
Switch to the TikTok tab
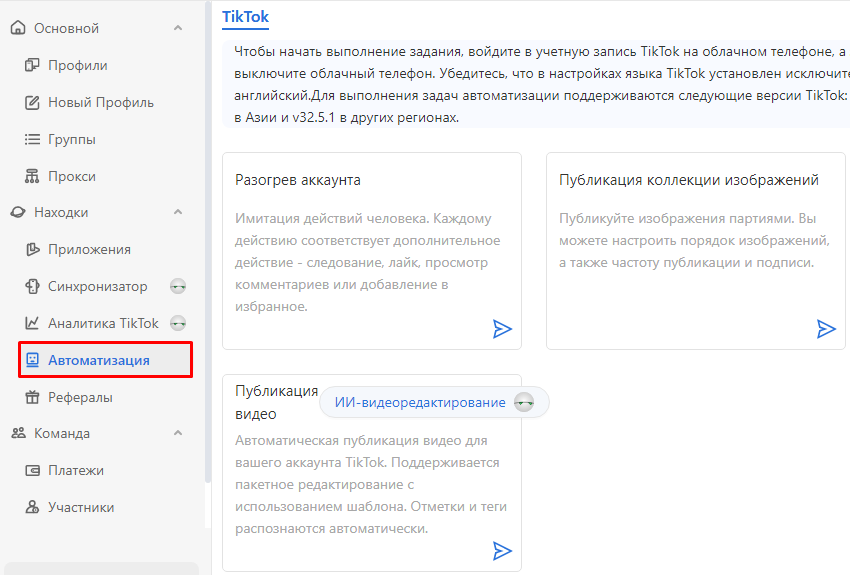[x=246, y=17]
